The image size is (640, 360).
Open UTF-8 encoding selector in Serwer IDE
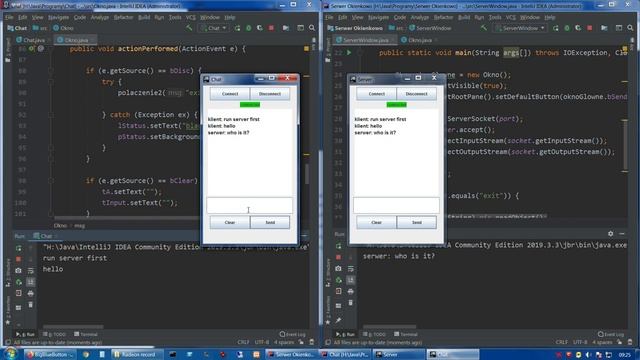click(x=580, y=342)
